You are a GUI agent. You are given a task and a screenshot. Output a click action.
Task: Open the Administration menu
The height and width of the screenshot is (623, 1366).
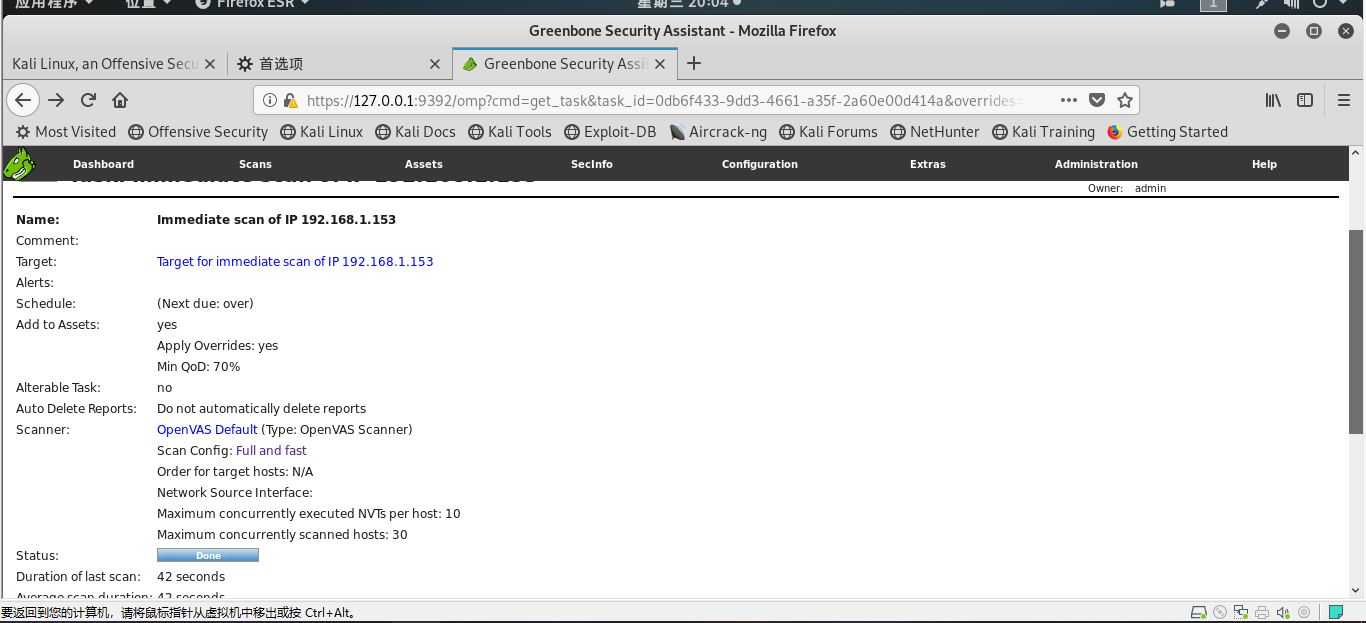click(1096, 164)
